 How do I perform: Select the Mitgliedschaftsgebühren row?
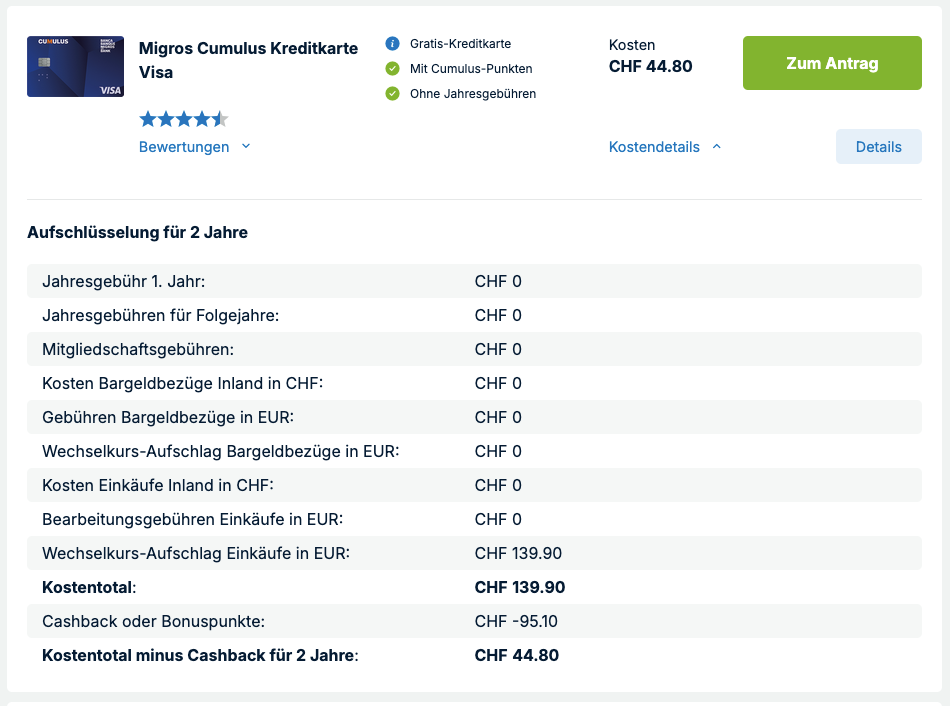(x=474, y=349)
